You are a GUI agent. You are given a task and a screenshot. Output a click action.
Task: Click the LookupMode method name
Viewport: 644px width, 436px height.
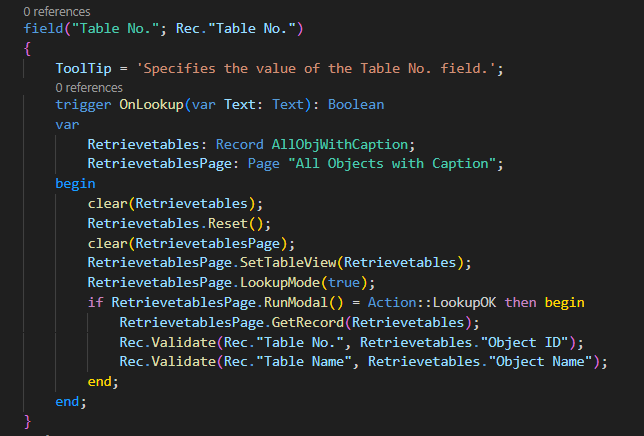coord(280,282)
